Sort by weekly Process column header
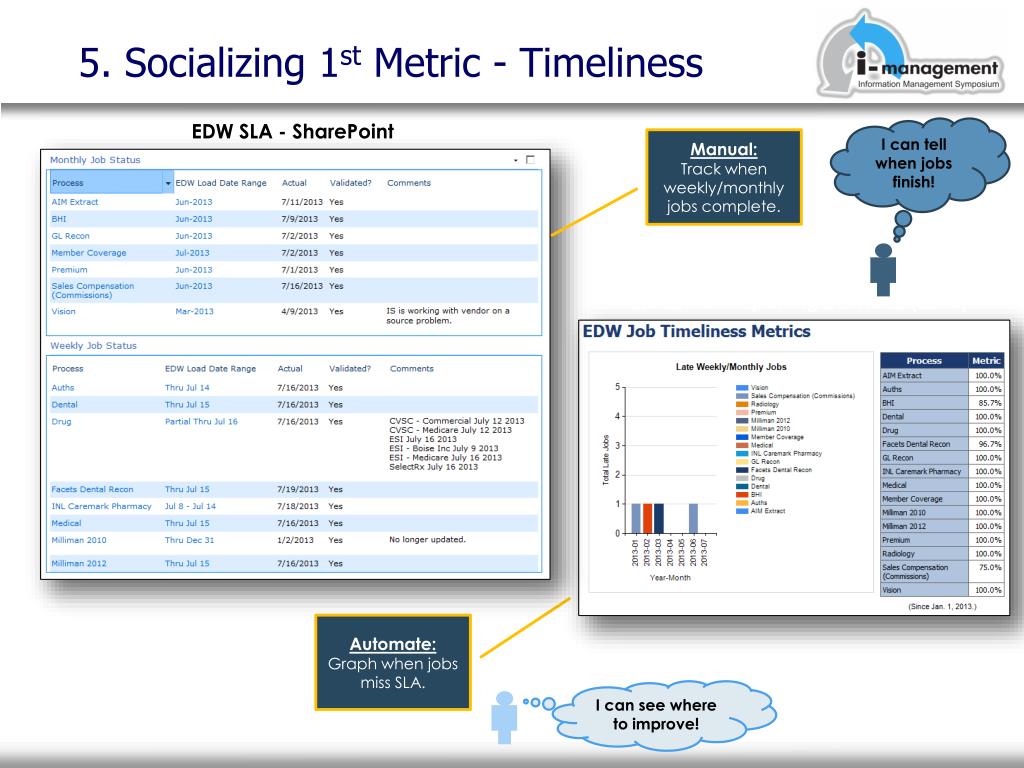The height and width of the screenshot is (768, 1024). [x=68, y=369]
